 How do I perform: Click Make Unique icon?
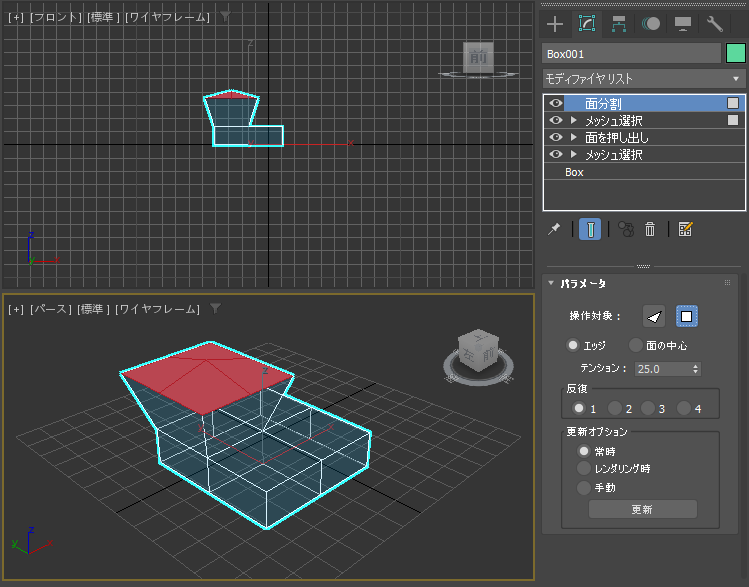click(x=626, y=229)
